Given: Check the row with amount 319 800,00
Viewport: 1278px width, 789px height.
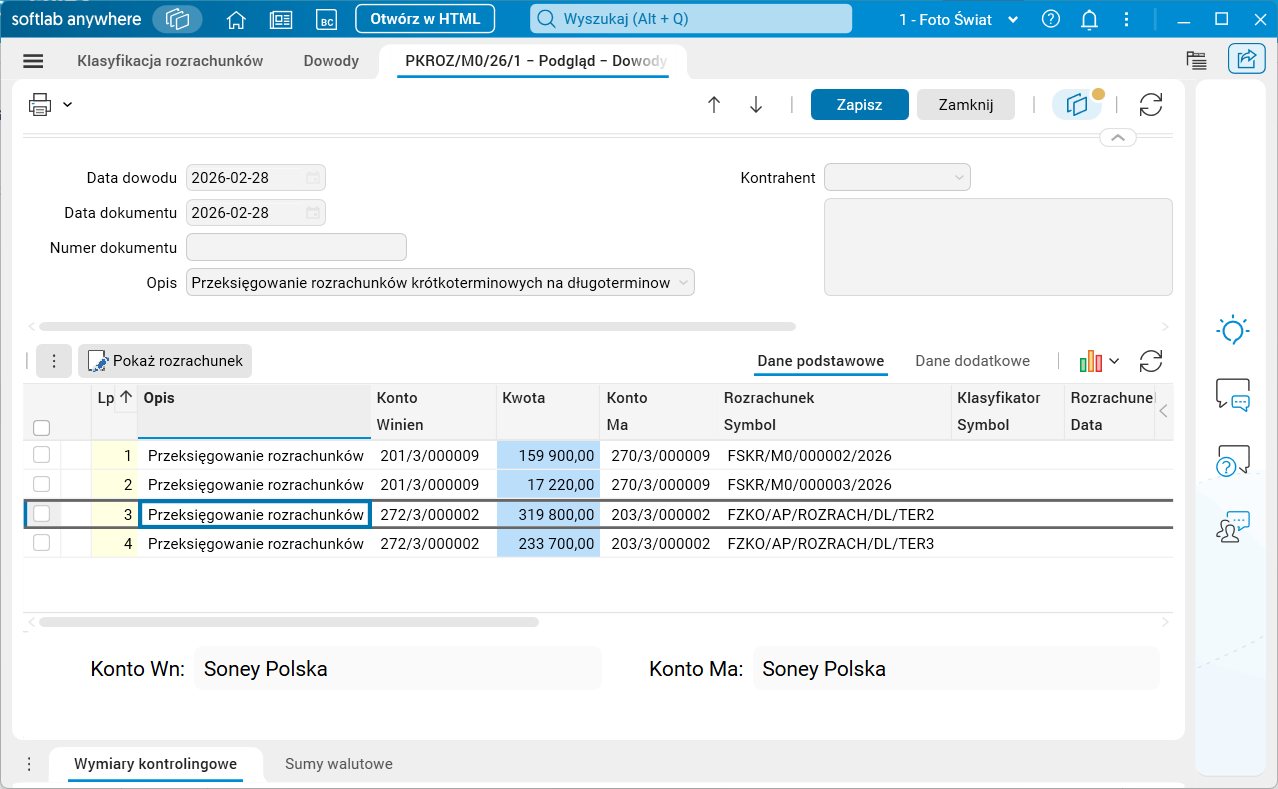Looking at the screenshot, I should tap(42, 514).
